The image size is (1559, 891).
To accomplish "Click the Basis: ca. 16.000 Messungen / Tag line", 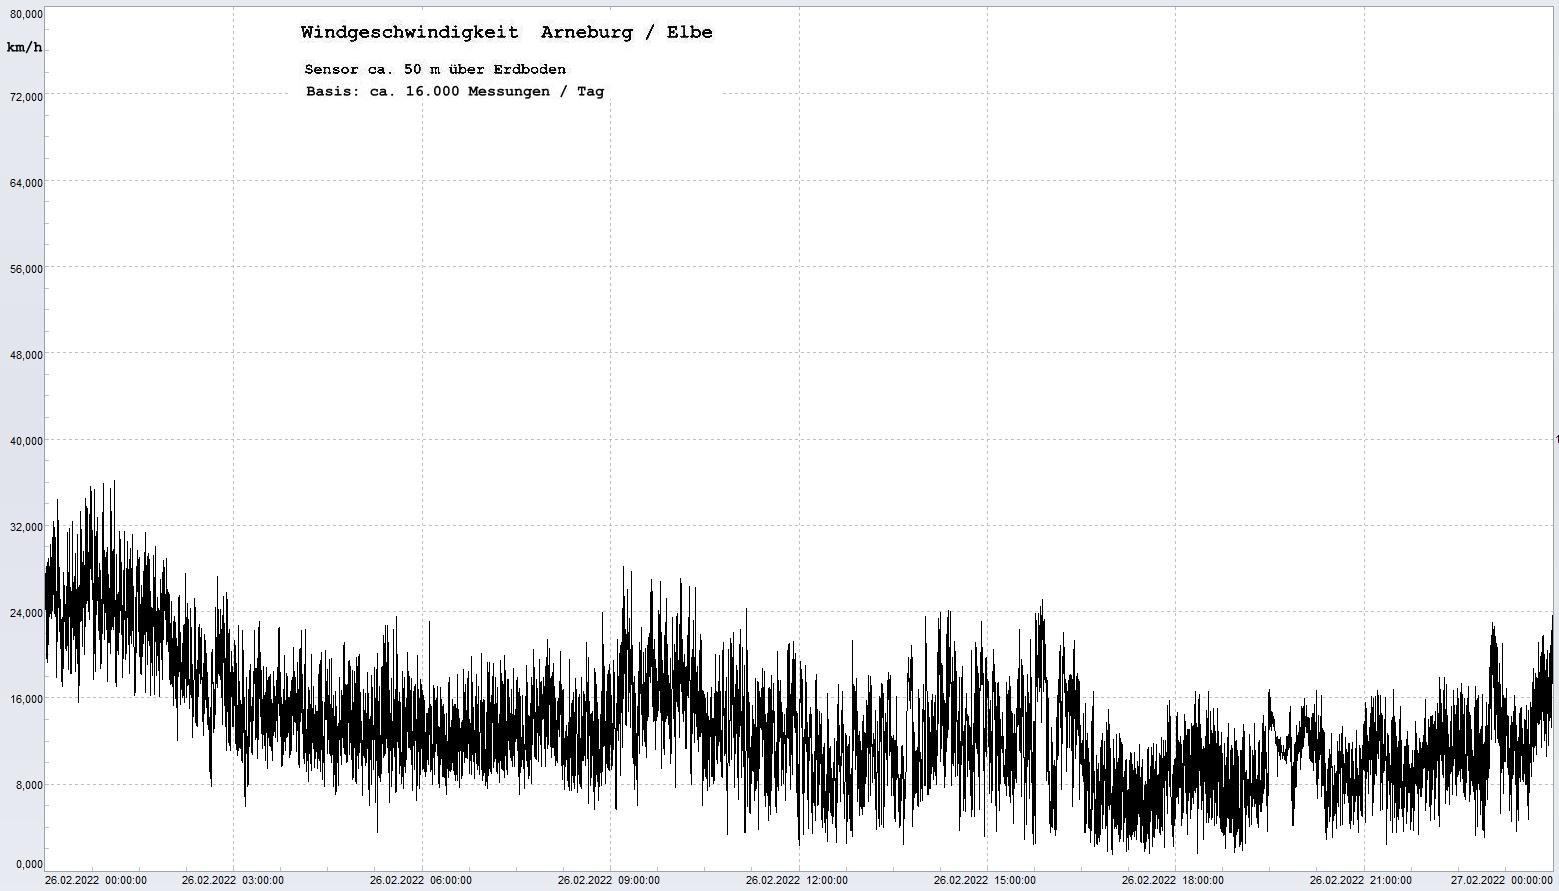I will click(x=455, y=91).
